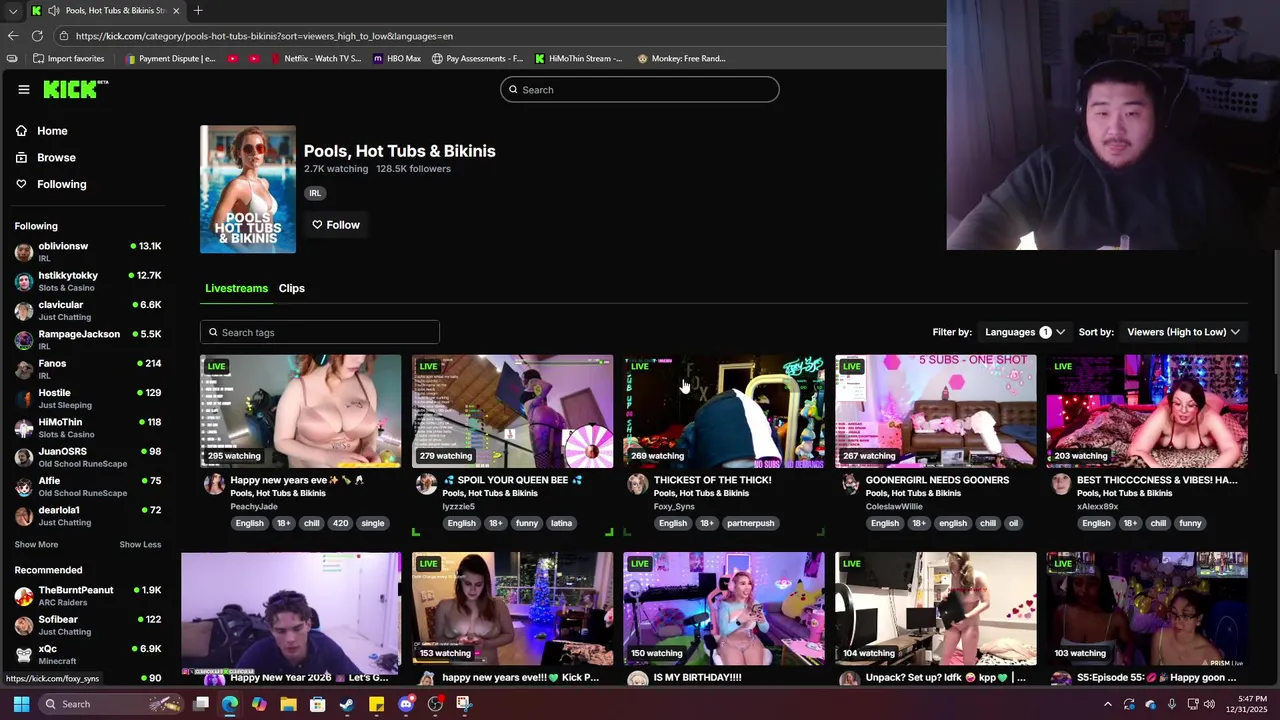This screenshot has width=1280, height=720.
Task: Select the partnerpush tag under Foxy_Syns
Action: 750,523
